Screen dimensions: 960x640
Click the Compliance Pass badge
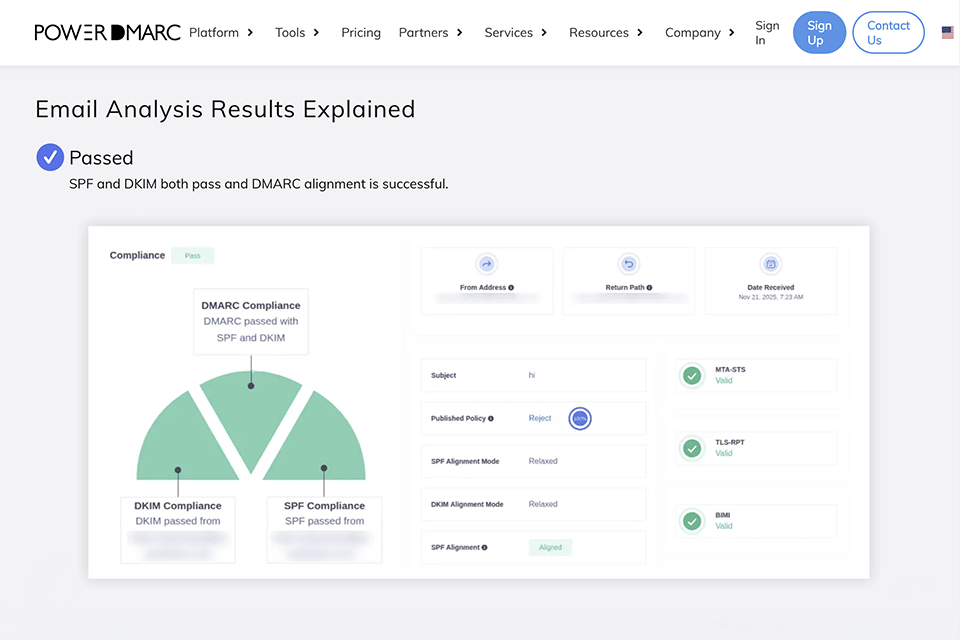193,255
